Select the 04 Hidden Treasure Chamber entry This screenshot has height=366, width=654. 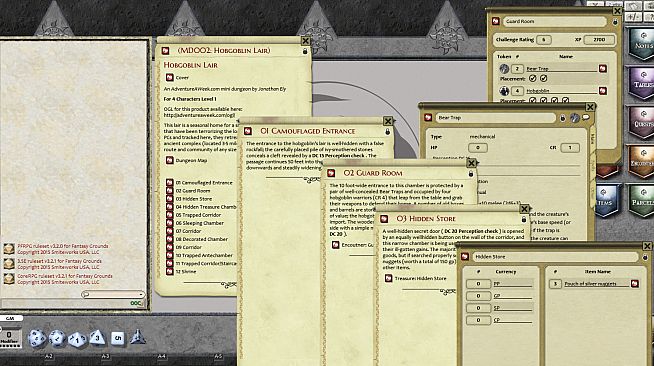tap(206, 207)
